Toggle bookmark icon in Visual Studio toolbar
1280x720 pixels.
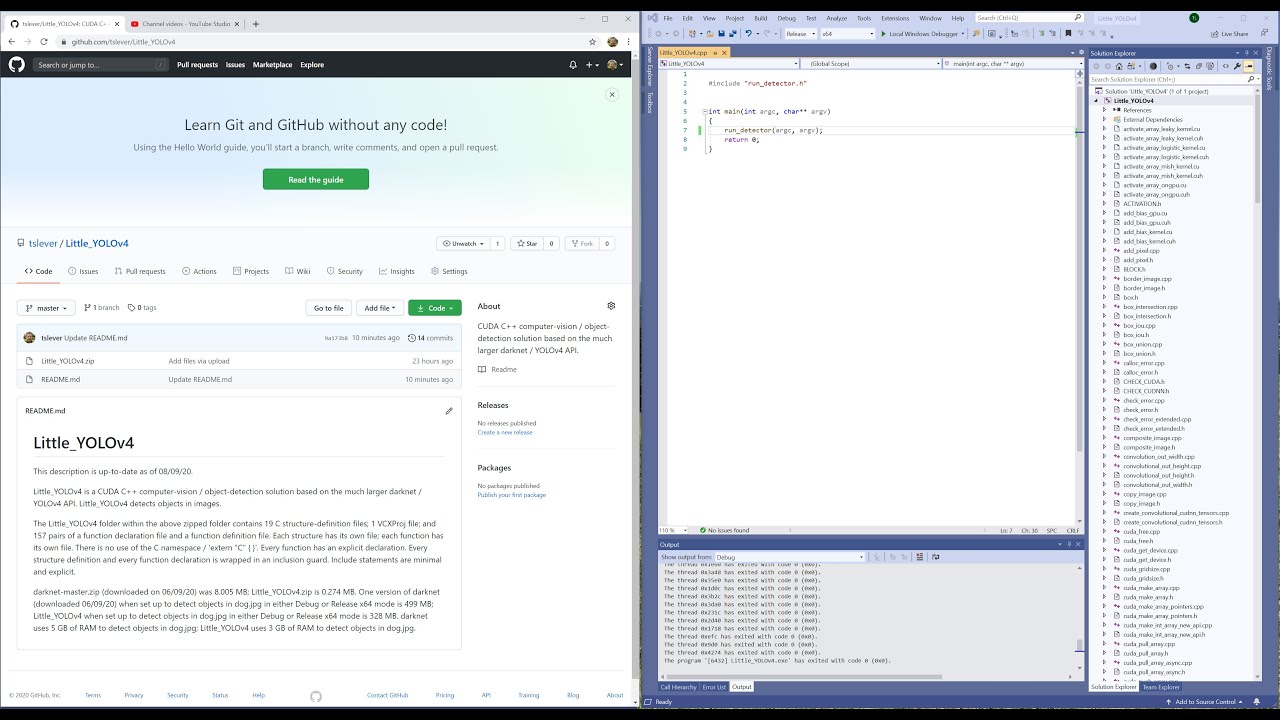coord(1068,34)
